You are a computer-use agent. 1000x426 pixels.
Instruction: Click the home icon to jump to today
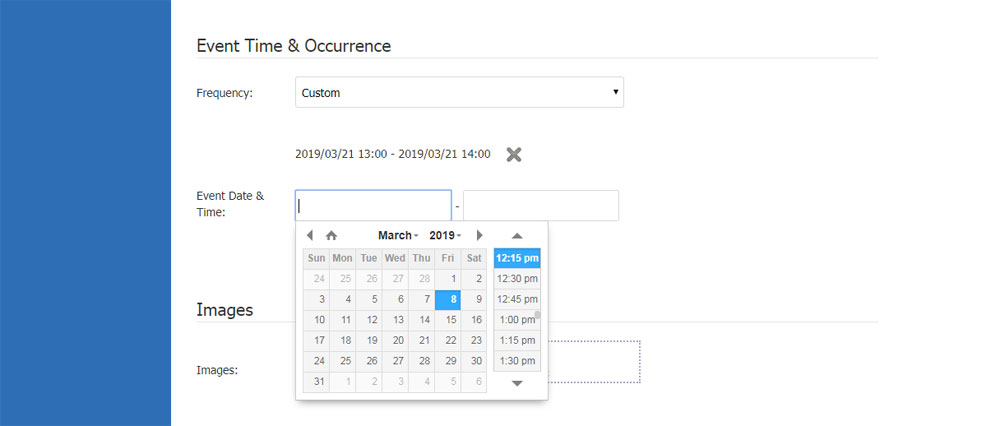pyautogui.click(x=331, y=235)
